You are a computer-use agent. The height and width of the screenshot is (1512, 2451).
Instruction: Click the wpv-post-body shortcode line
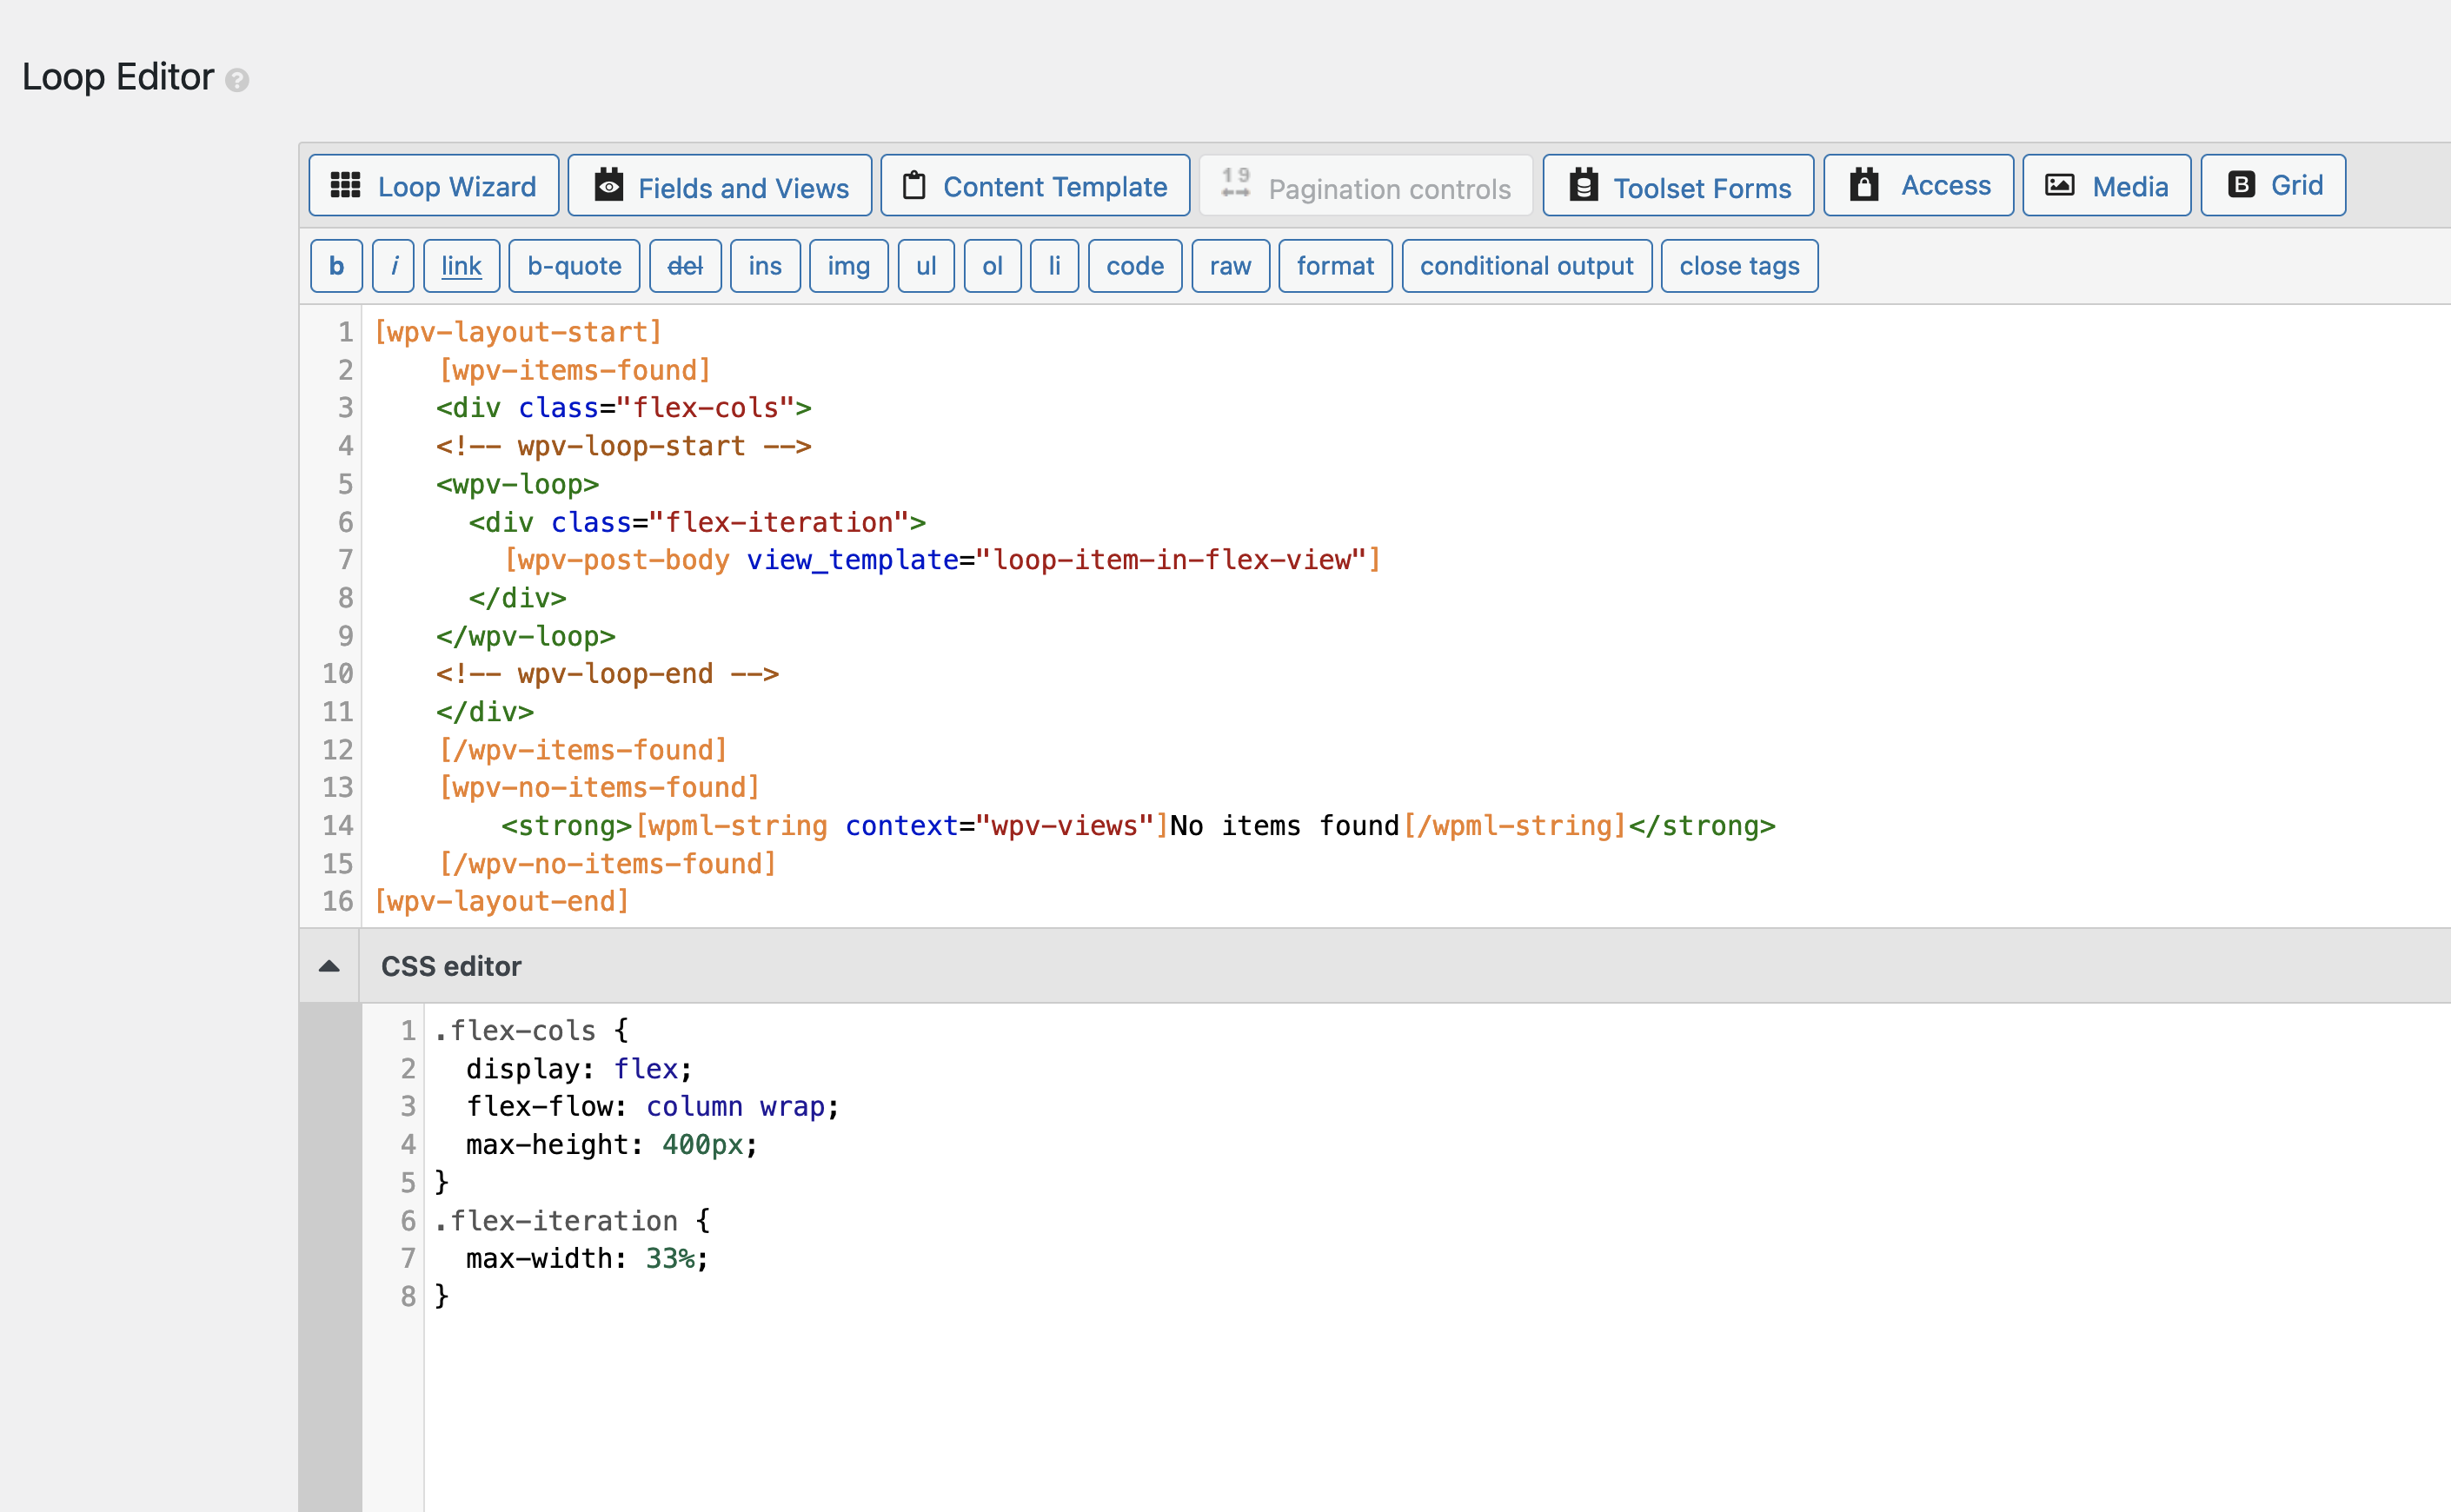942,560
